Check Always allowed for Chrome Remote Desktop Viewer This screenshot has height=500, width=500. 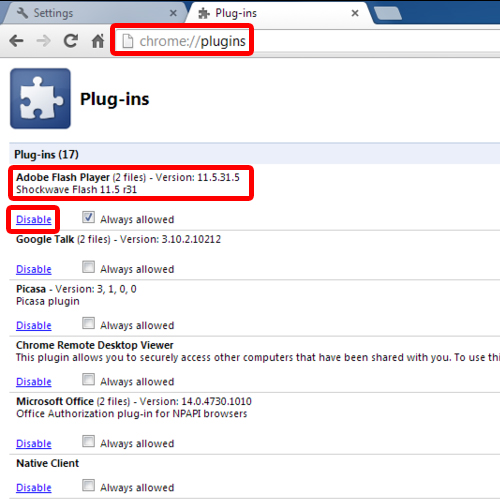tap(88, 380)
